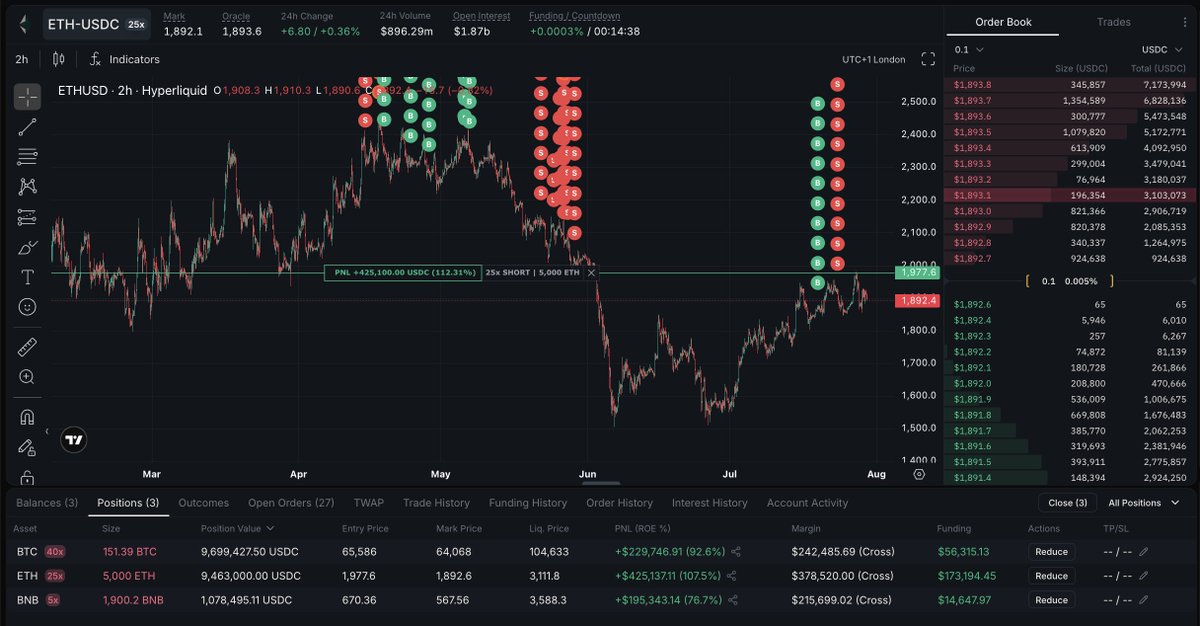Open the Funding History tab
The width and height of the screenshot is (1200, 626).
click(528, 503)
